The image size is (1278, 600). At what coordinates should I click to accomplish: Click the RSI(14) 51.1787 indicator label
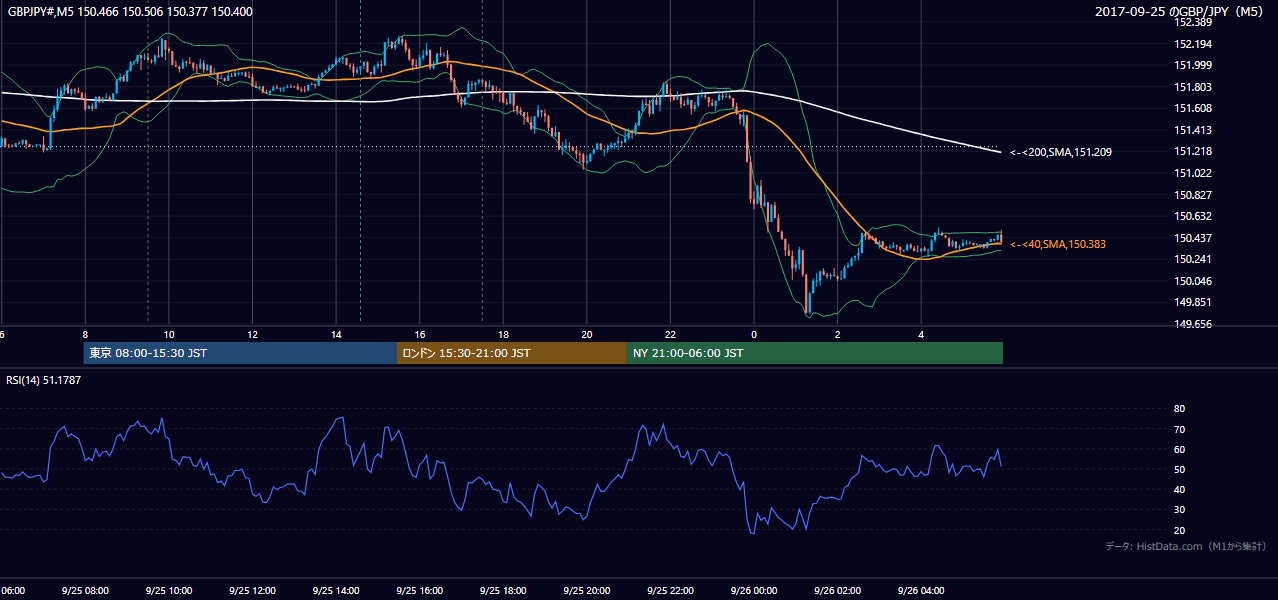pos(44,380)
